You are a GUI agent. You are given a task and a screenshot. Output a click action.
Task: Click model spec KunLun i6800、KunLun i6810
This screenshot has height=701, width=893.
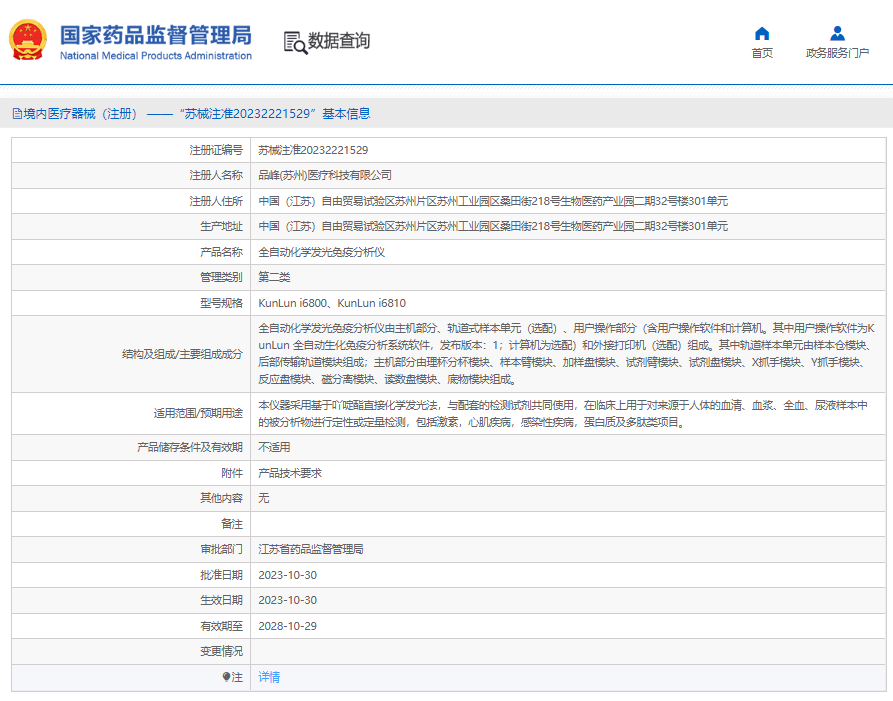coord(332,303)
